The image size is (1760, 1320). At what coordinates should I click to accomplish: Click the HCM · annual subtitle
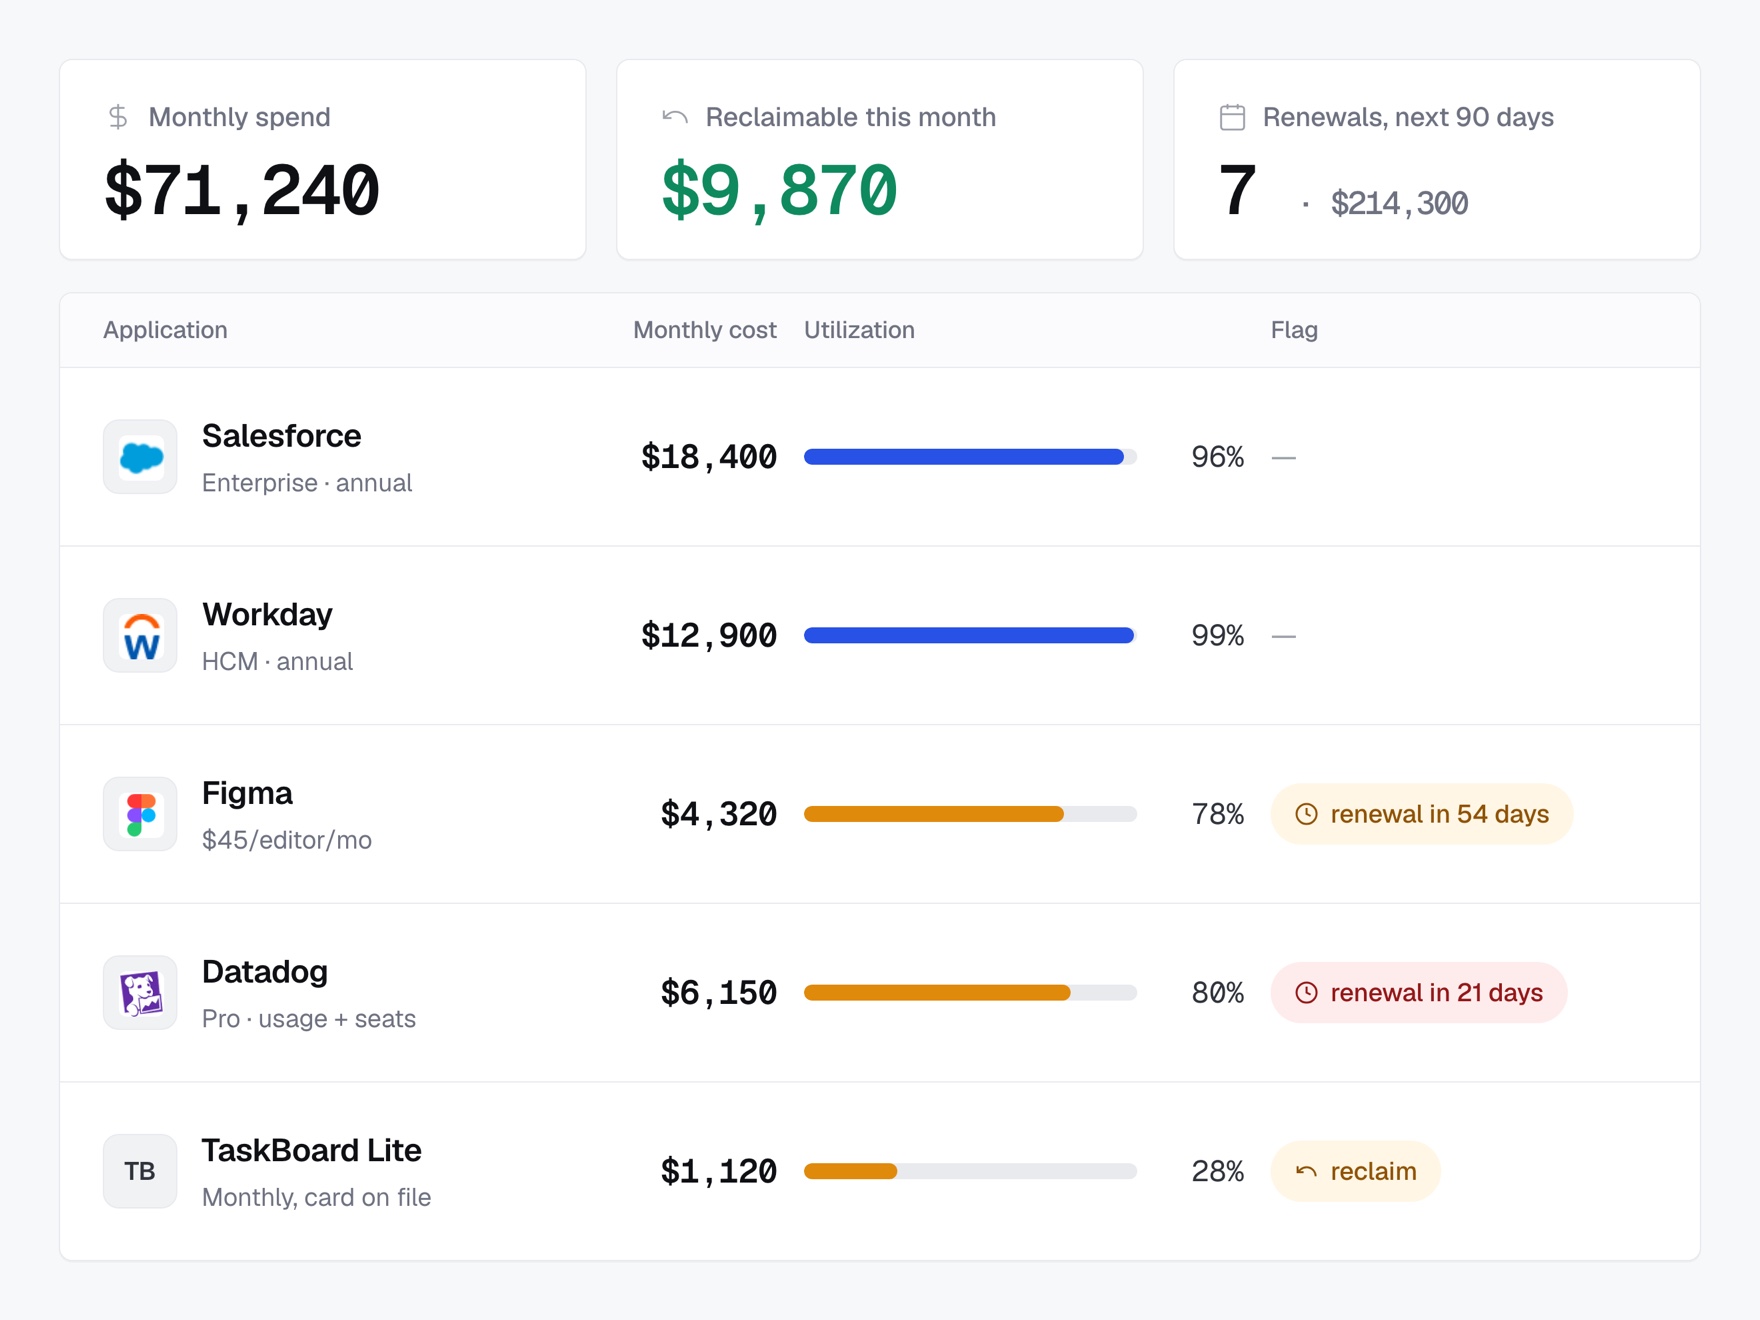[x=277, y=662]
